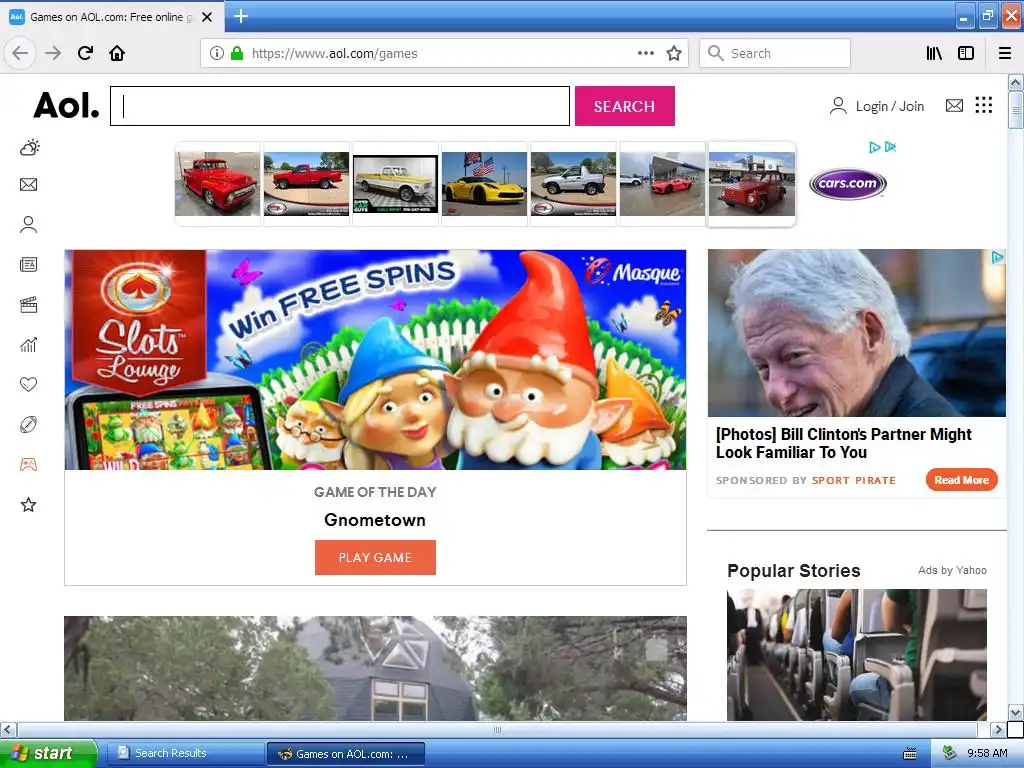Open a new tab with plus button
The width and height of the screenshot is (1024, 768).
click(240, 16)
